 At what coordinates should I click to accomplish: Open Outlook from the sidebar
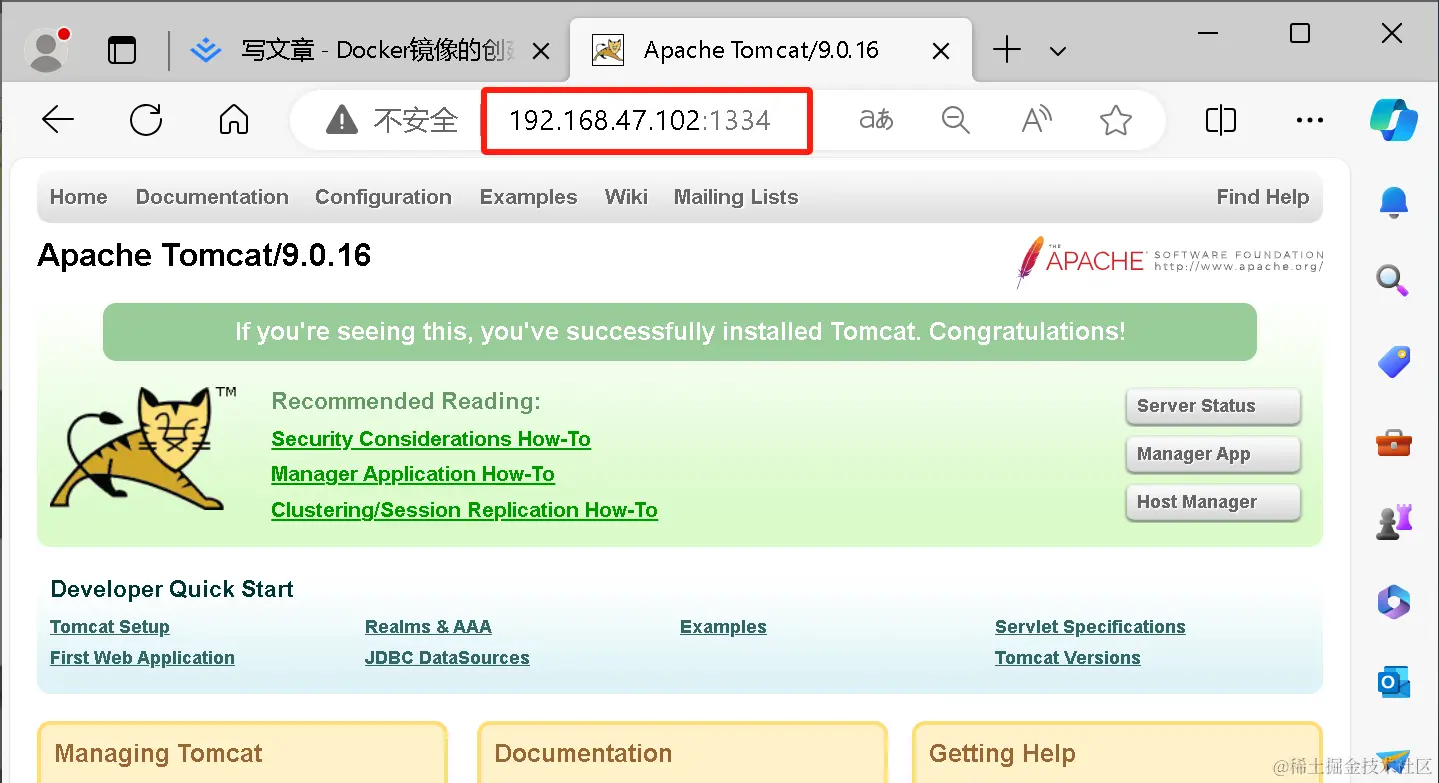tap(1393, 682)
